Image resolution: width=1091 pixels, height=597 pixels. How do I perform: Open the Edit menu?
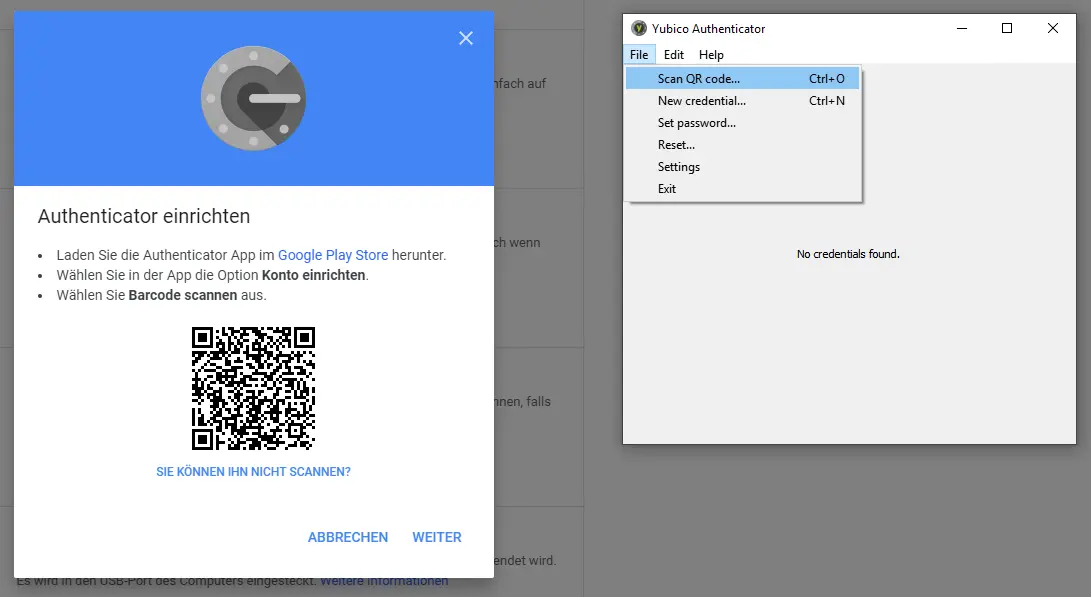(674, 54)
